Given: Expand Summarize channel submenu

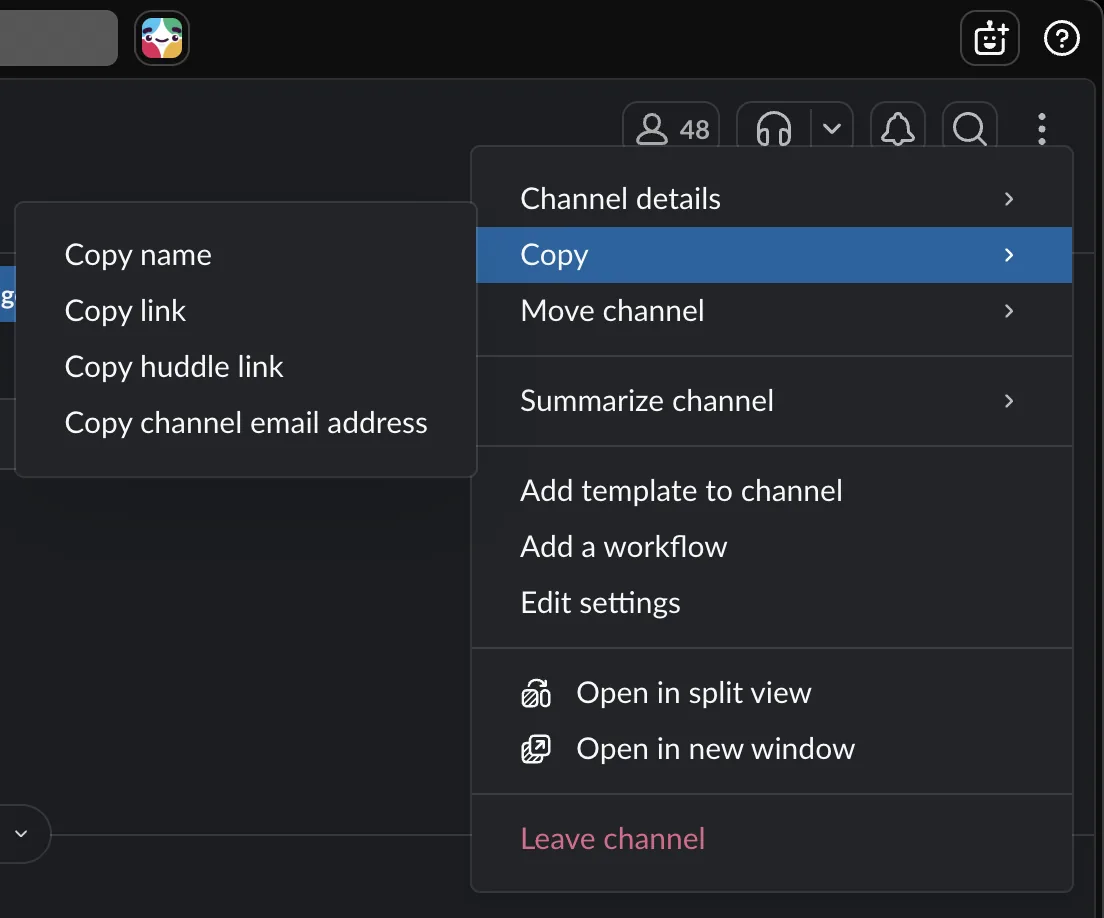Looking at the screenshot, I should pos(774,401).
